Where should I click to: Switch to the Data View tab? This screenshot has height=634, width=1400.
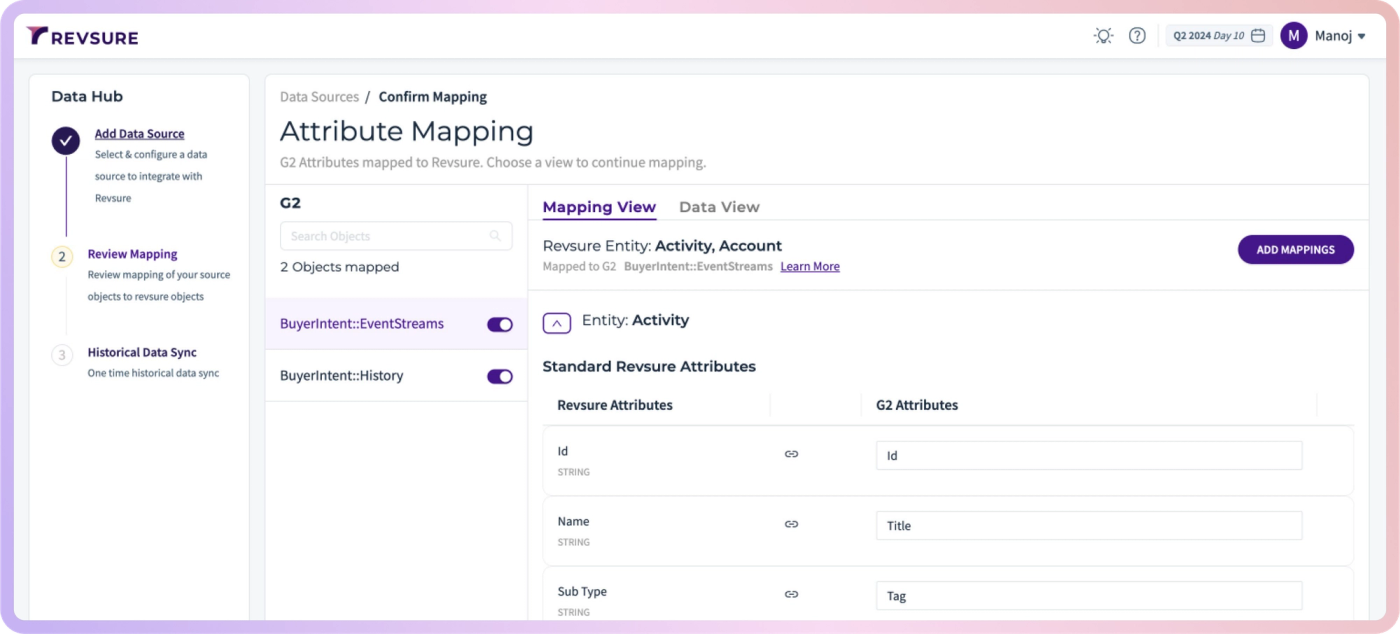(x=719, y=207)
